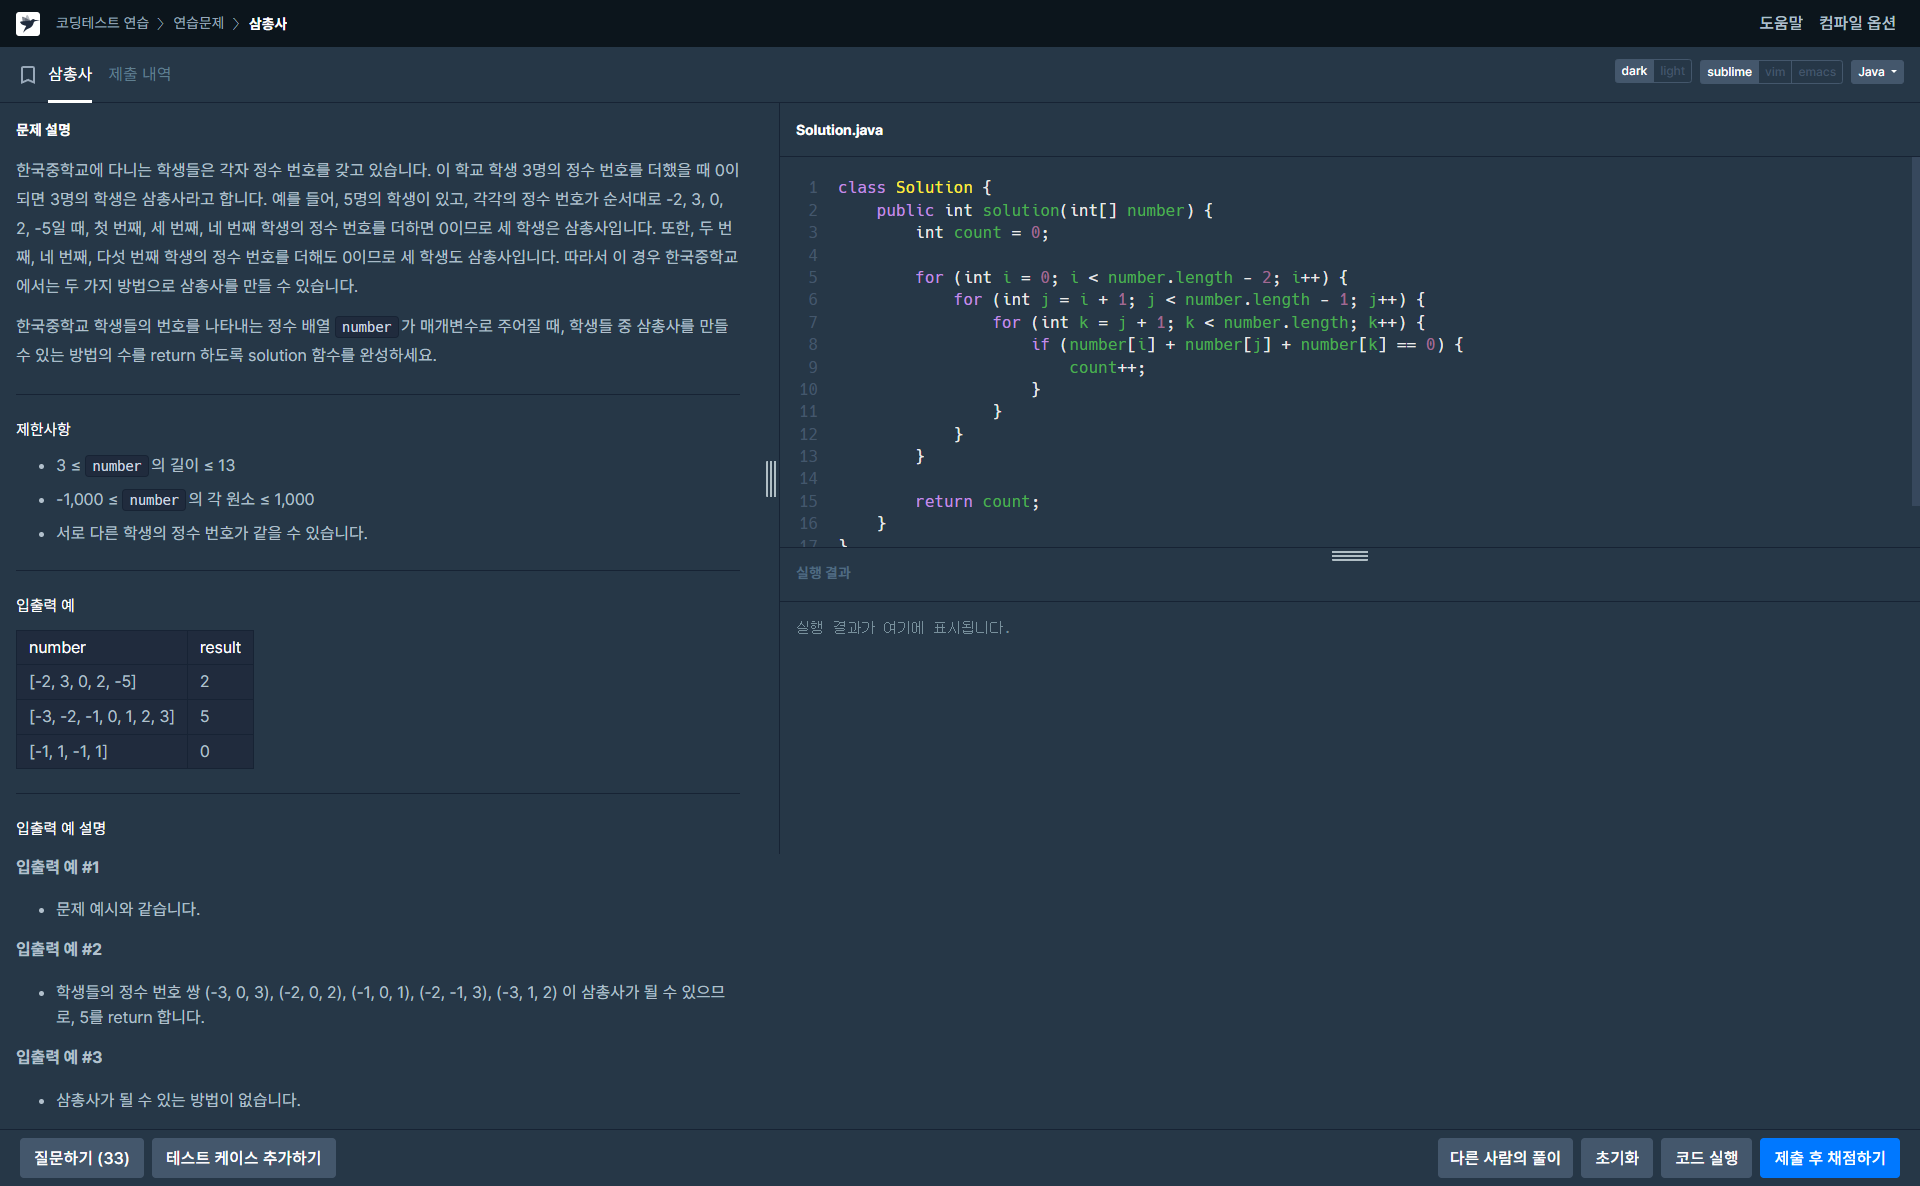This screenshot has height=1186, width=1920.
Task: Click the horizontal resize handle above 실행 결과
Action: pyautogui.click(x=1349, y=556)
